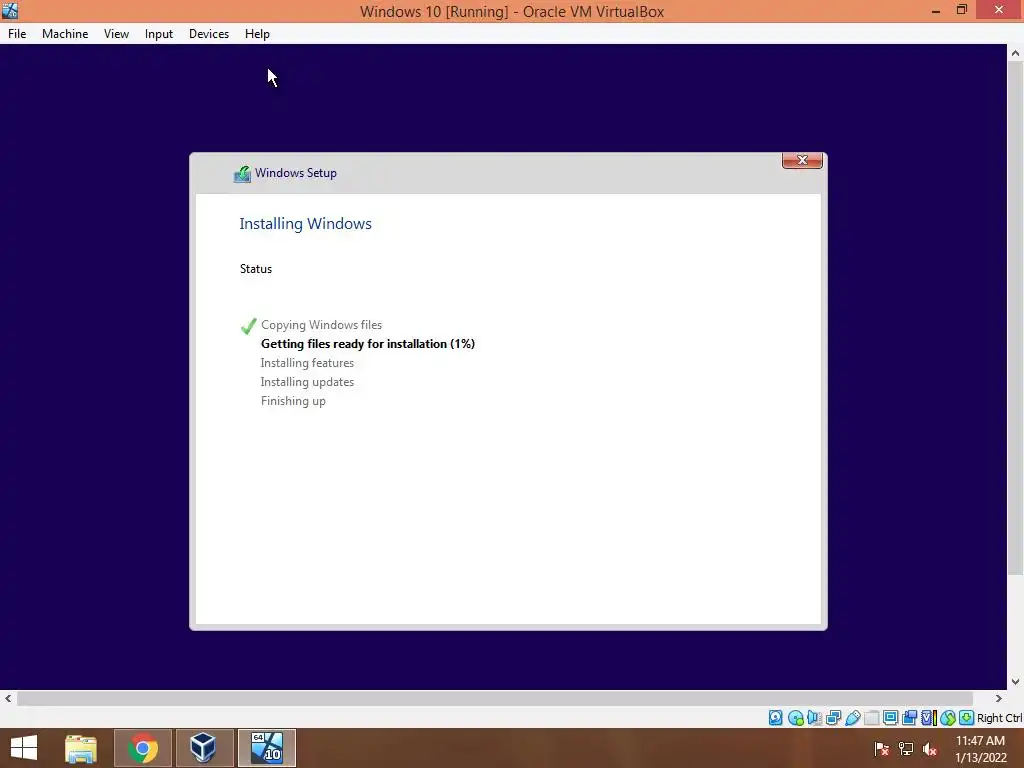Open VirtualBox Manager cube icon on taskbar
Viewport: 1024px width, 768px height.
[203, 748]
